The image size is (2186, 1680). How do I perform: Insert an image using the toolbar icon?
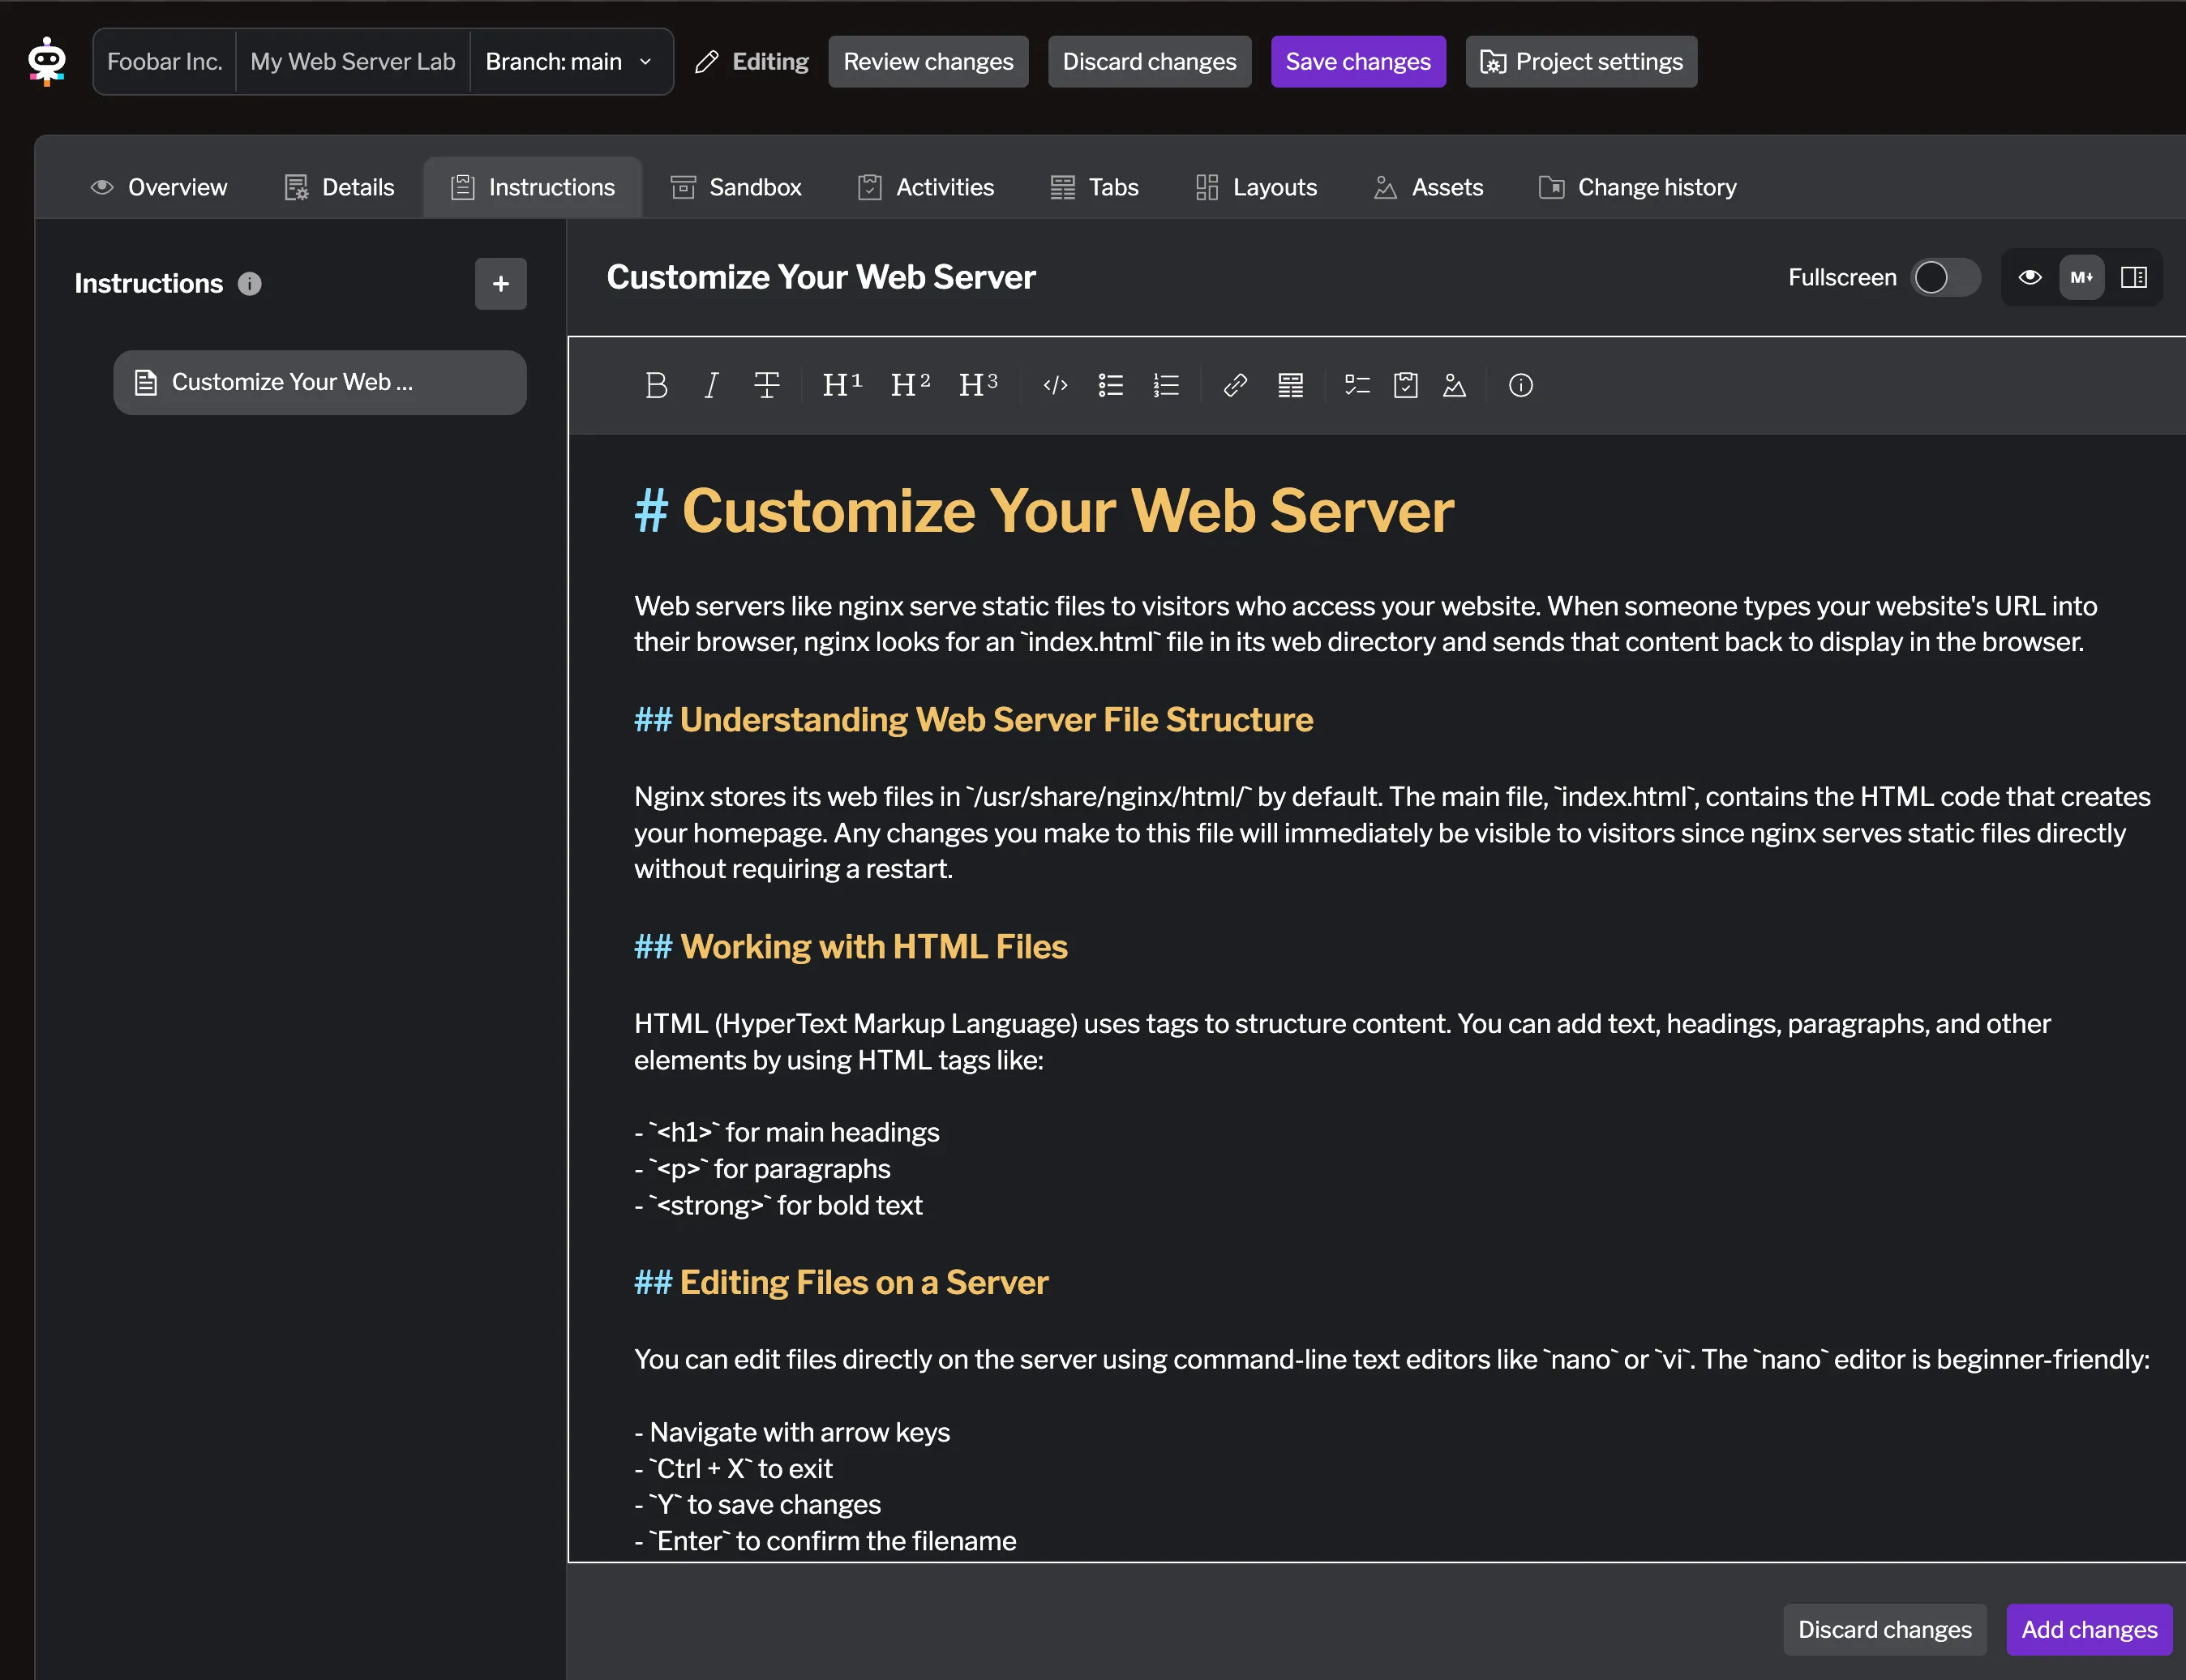(x=1454, y=385)
